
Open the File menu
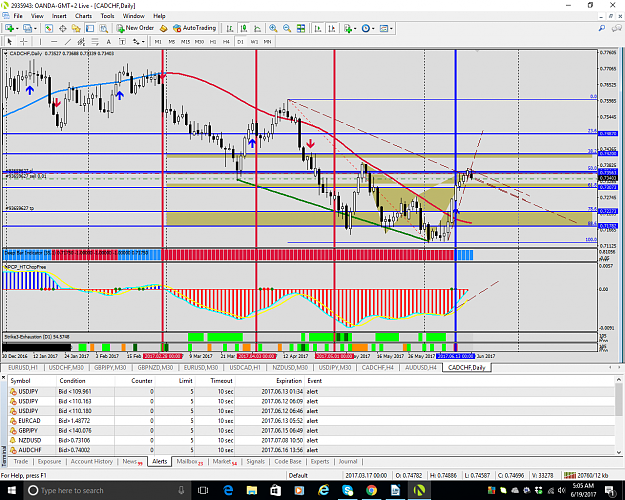coord(18,16)
